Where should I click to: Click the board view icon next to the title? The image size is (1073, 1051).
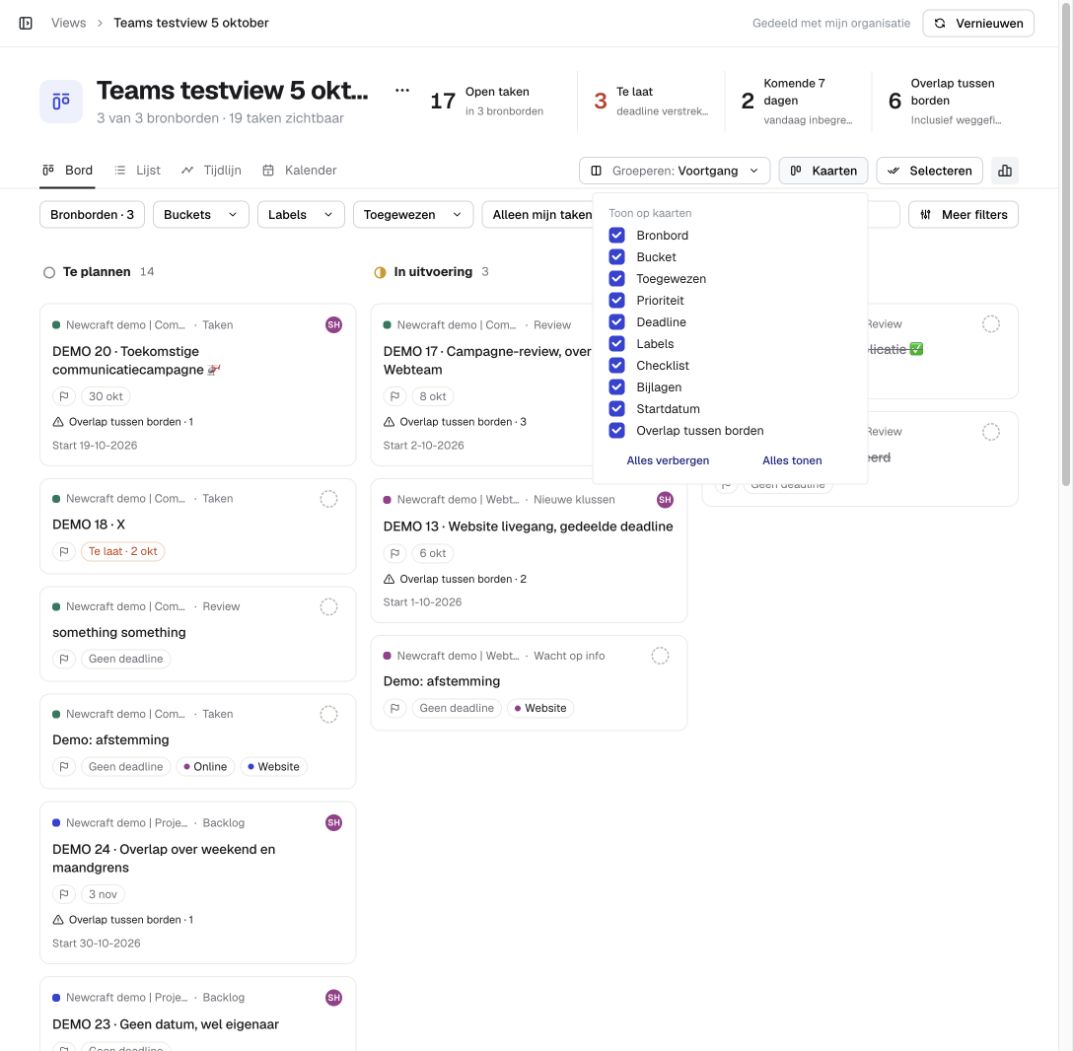point(61,101)
